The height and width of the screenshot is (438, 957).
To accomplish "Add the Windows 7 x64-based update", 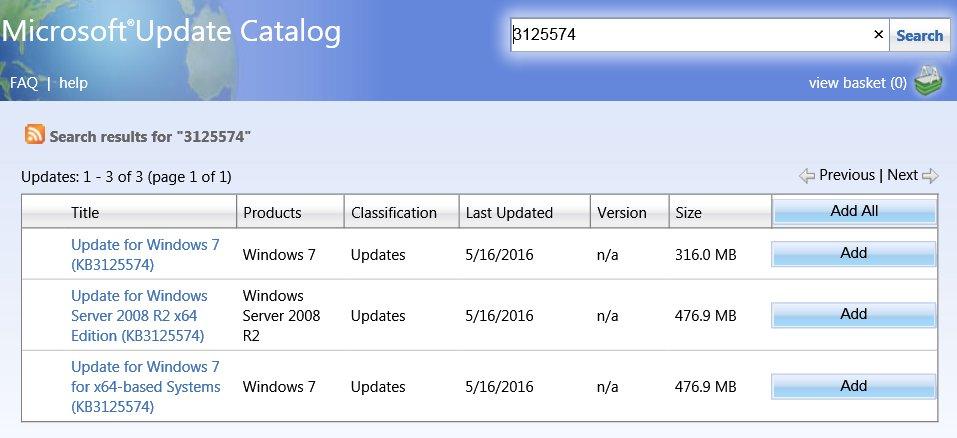I will click(854, 386).
